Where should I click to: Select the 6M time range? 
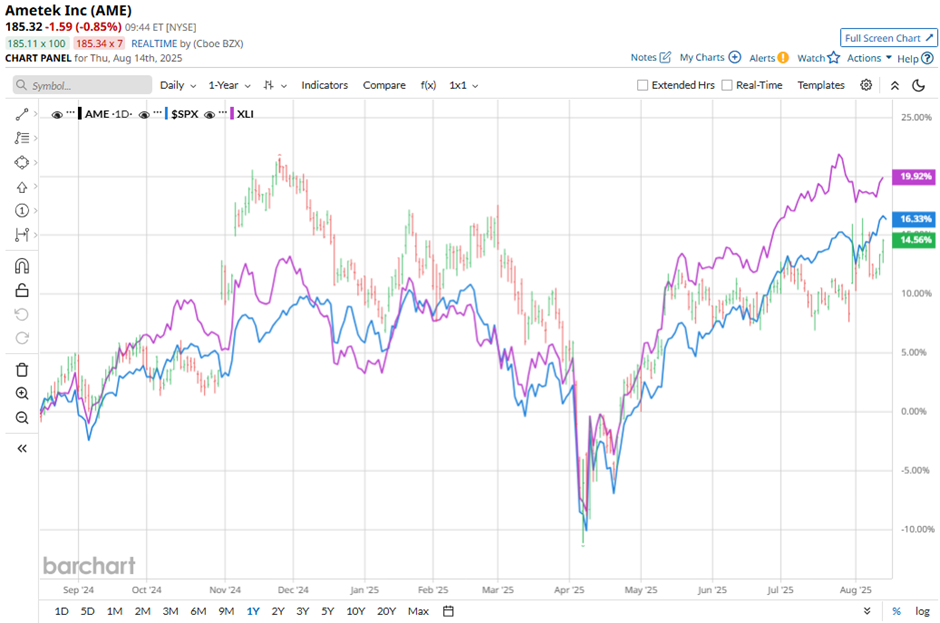coord(198,611)
